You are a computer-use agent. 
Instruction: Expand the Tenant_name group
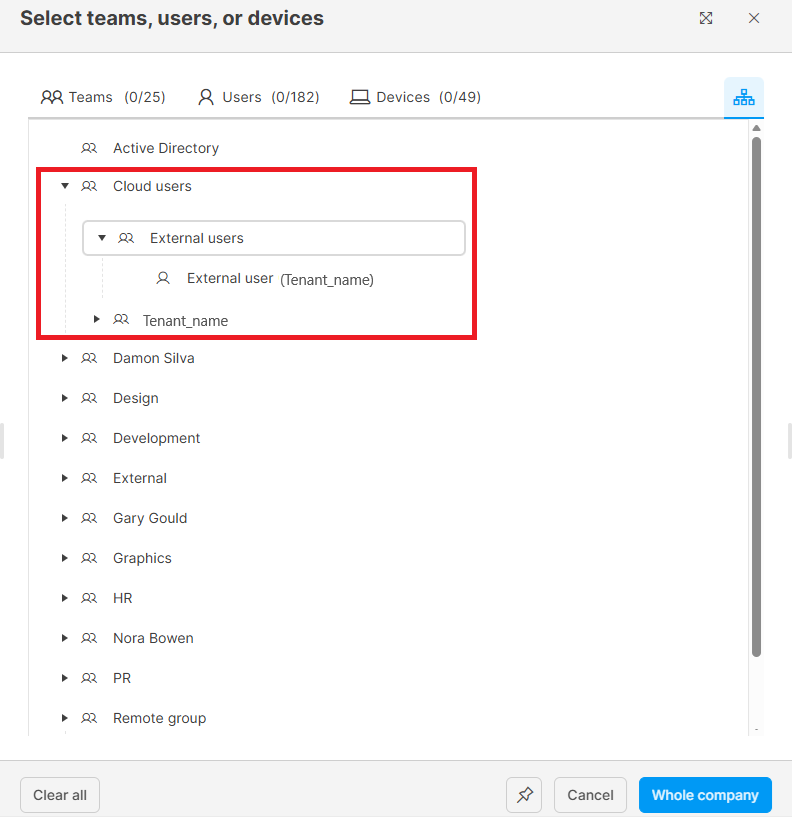tap(97, 320)
